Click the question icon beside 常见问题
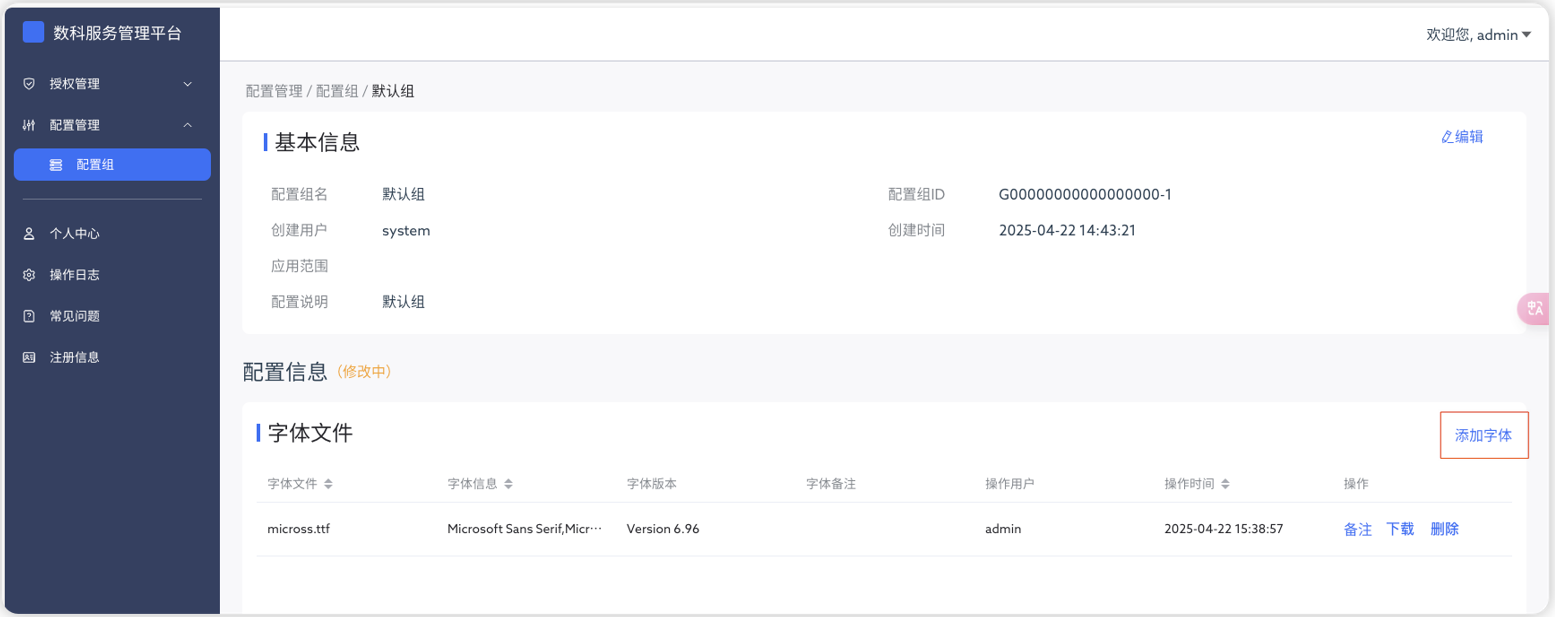The image size is (1555, 617). pyautogui.click(x=29, y=316)
